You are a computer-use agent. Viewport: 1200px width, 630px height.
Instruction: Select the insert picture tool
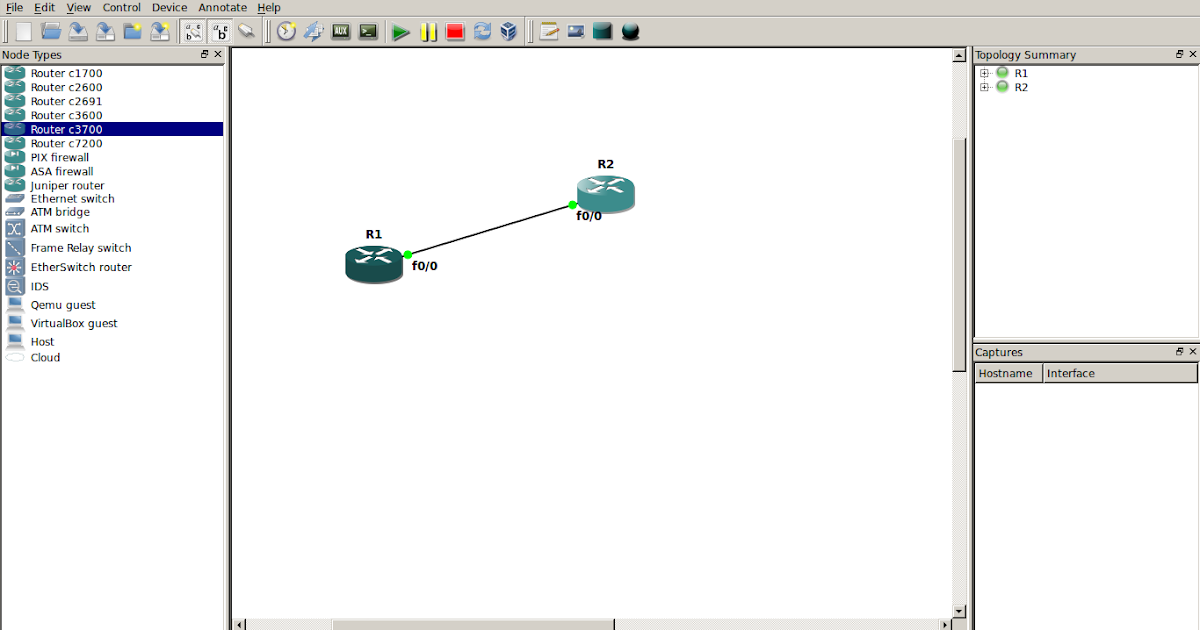point(576,31)
